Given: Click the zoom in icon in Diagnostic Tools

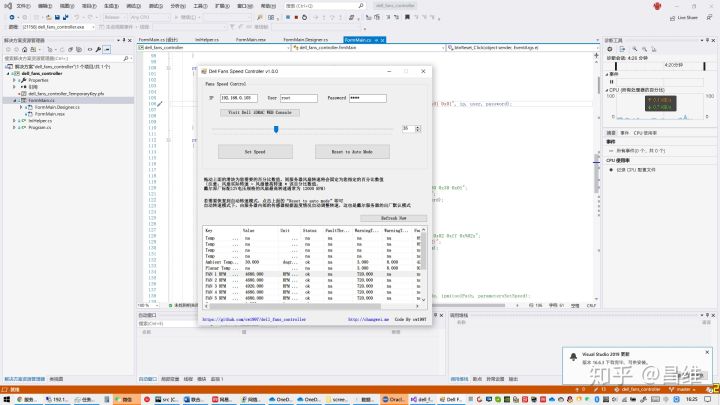Looking at the screenshot, I should [635, 49].
